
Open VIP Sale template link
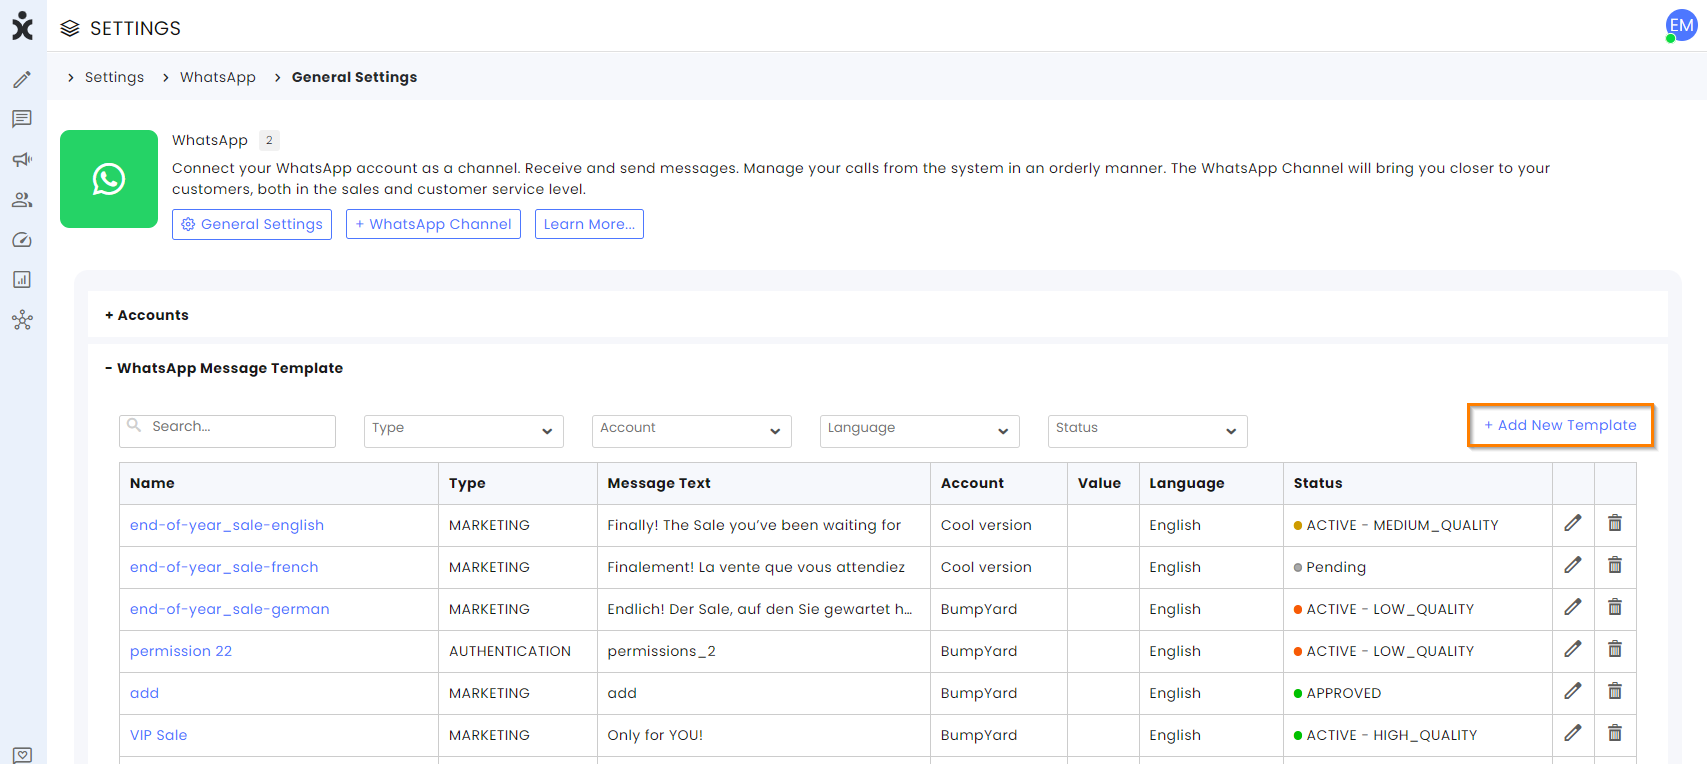click(x=158, y=735)
